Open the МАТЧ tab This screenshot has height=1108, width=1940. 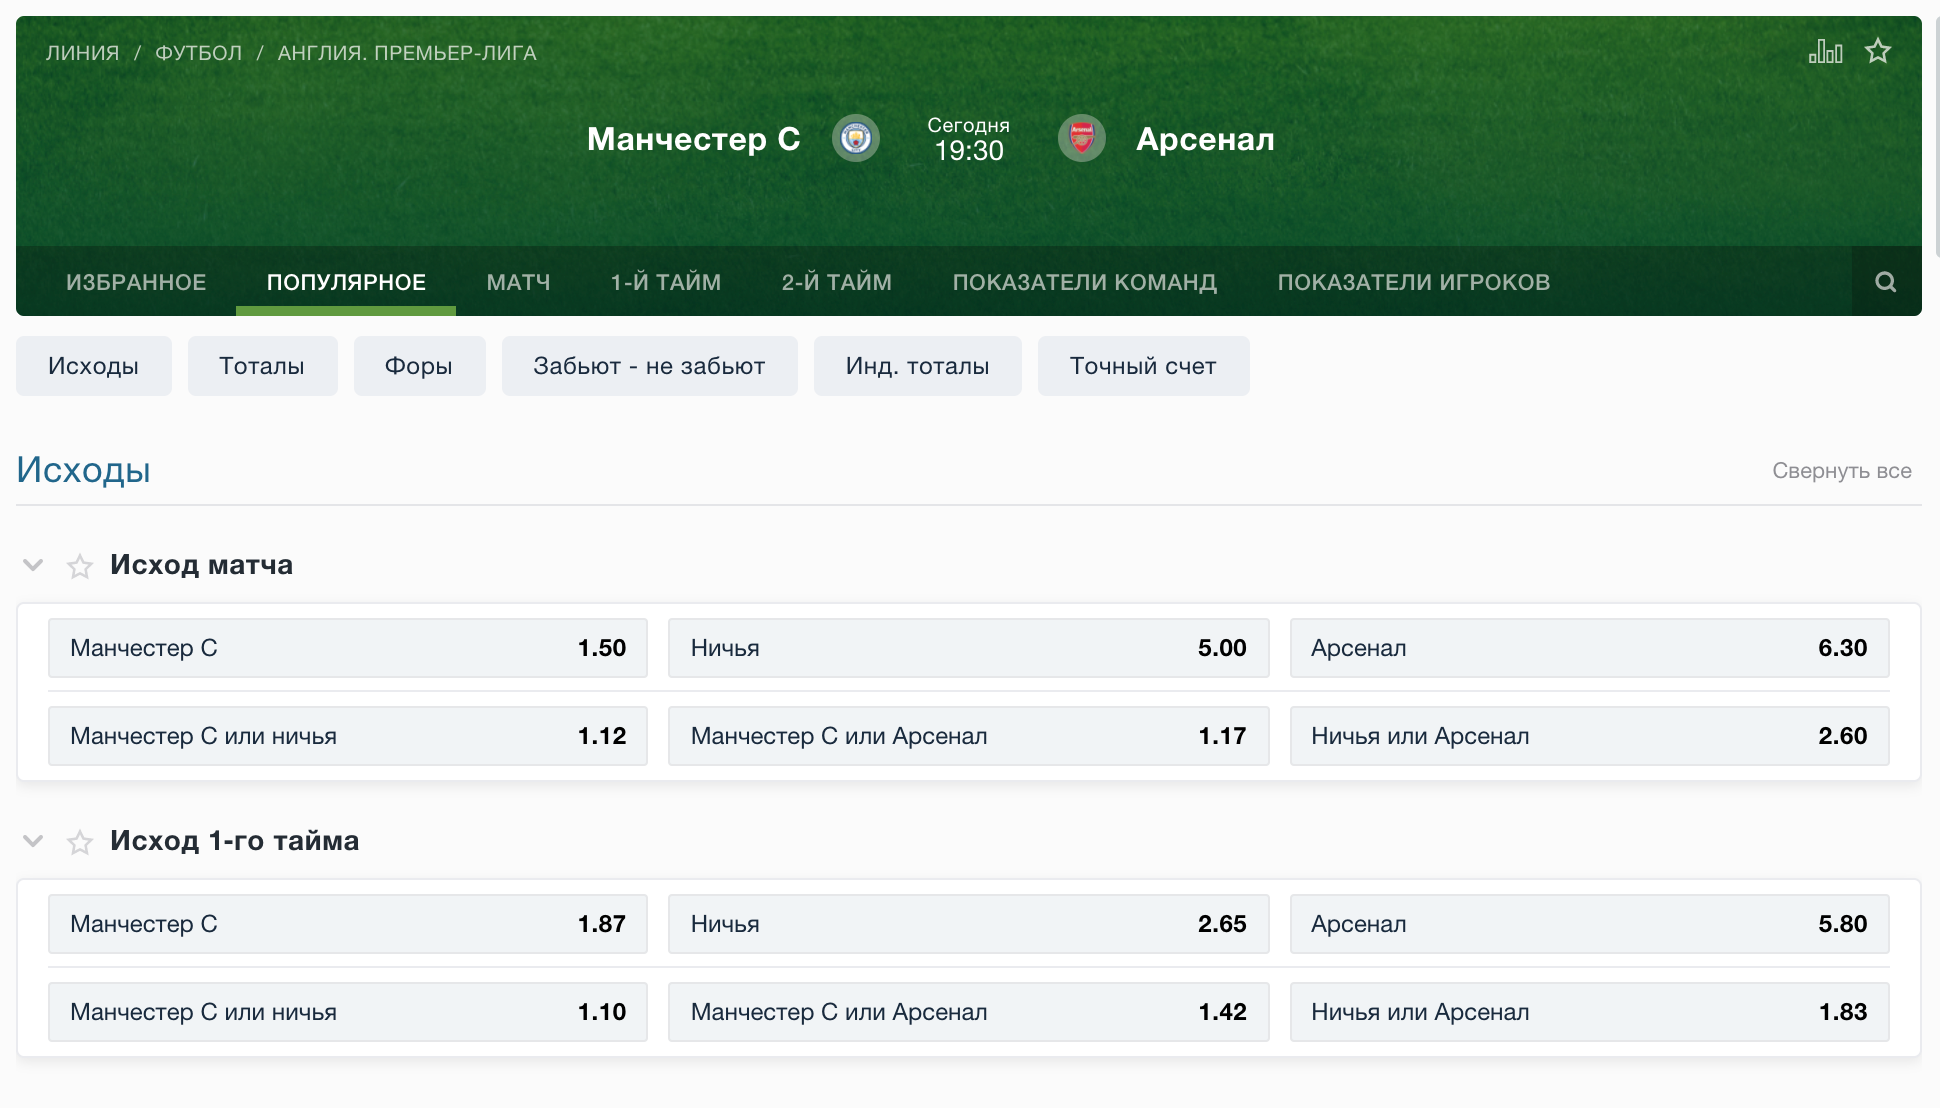click(518, 282)
